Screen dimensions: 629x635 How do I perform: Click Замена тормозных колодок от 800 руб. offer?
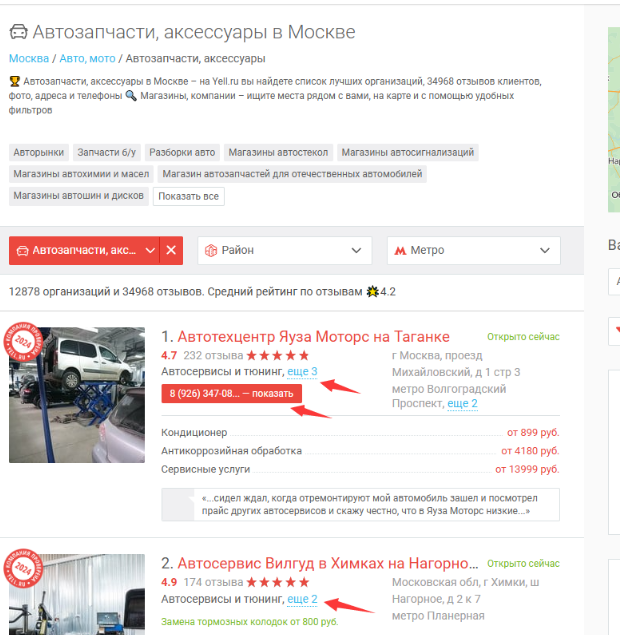pos(249,622)
